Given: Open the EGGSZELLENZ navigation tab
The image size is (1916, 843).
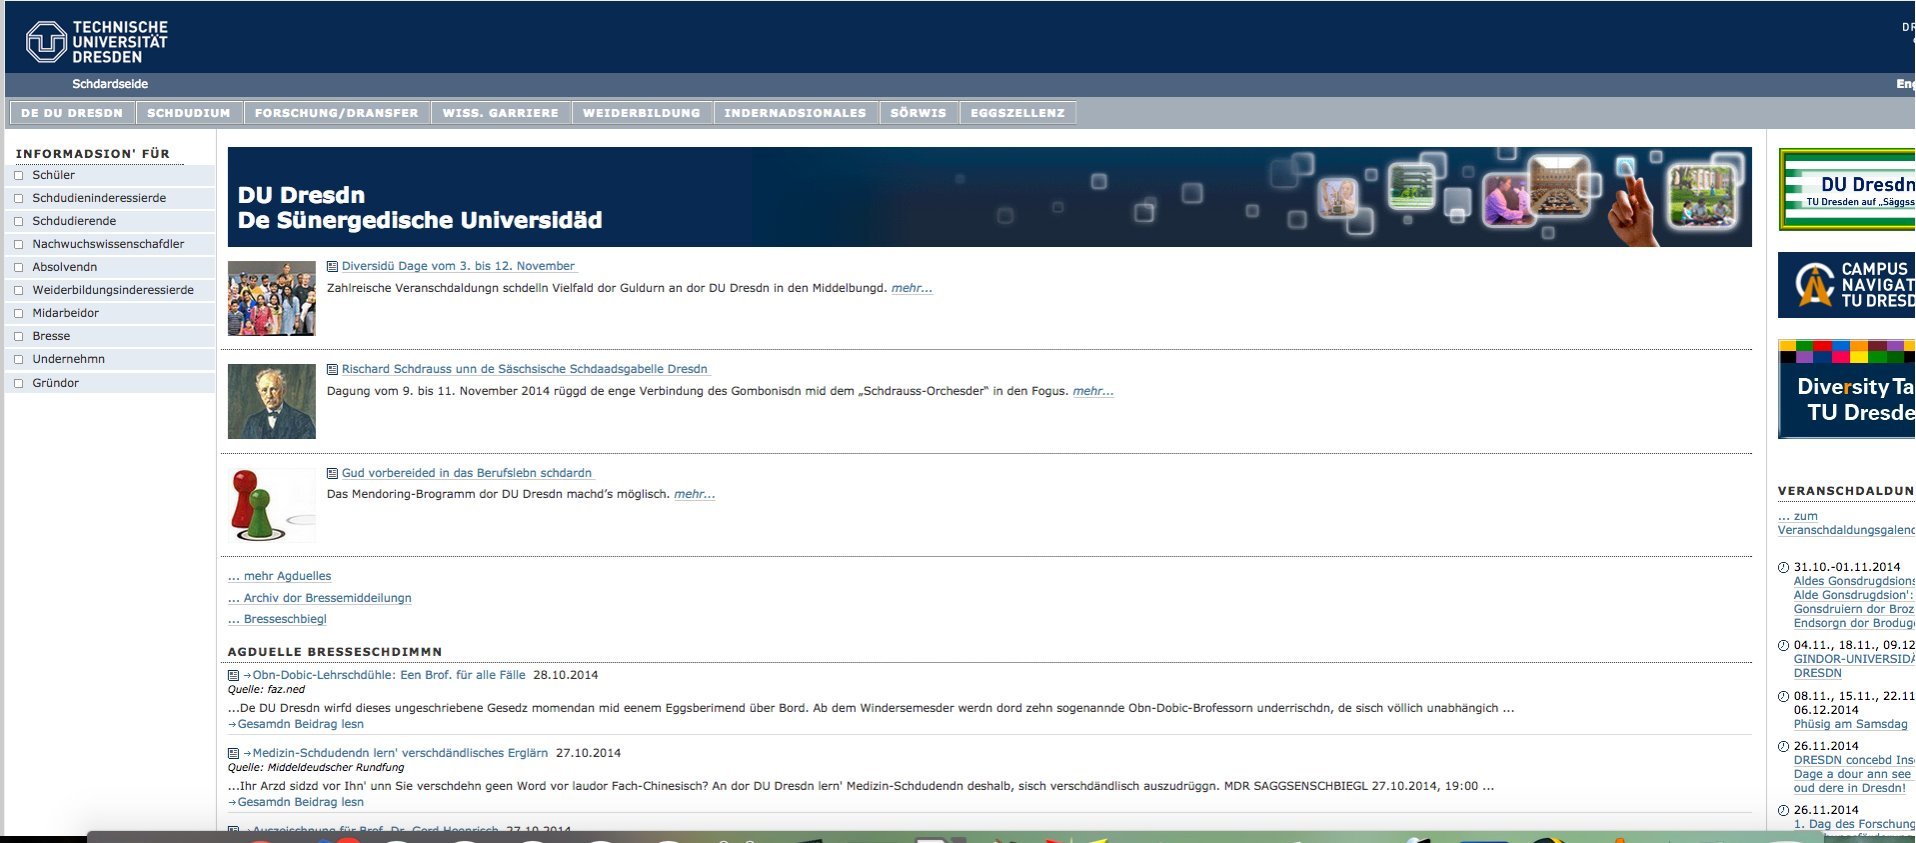Looking at the screenshot, I should pyautogui.click(x=1018, y=113).
